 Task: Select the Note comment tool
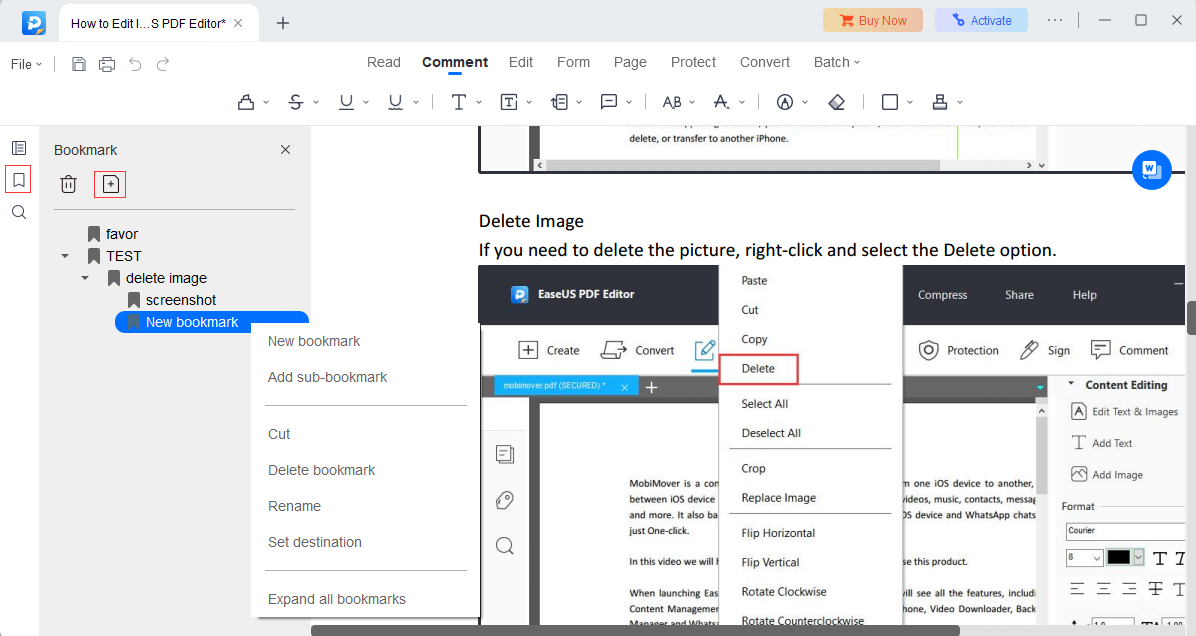click(x=609, y=102)
